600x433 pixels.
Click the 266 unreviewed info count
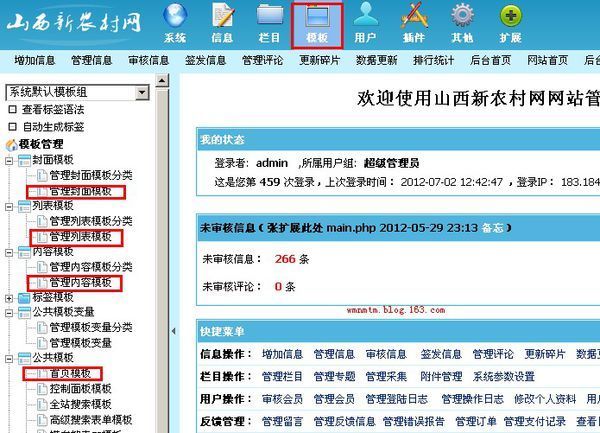tap(285, 259)
